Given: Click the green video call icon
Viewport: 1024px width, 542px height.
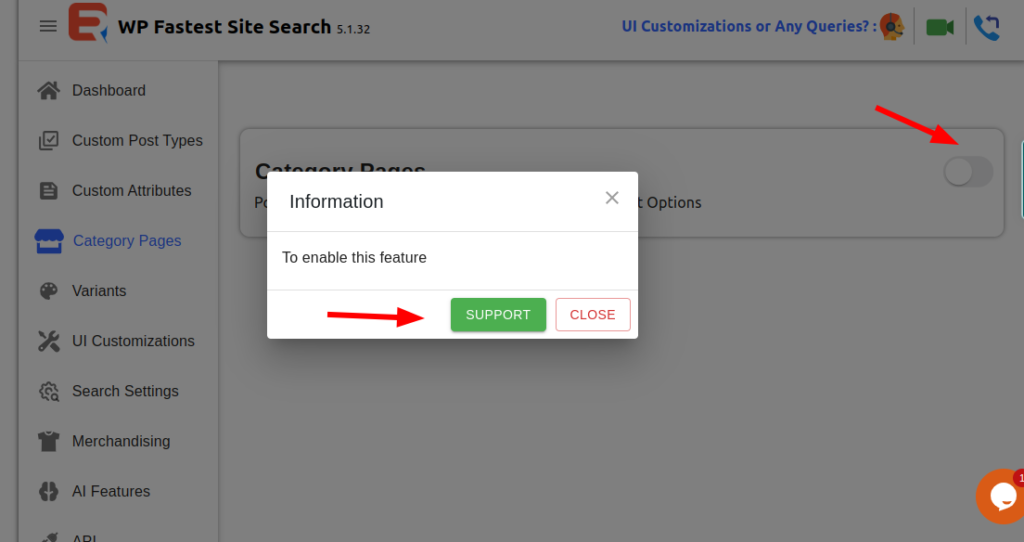Looking at the screenshot, I should [939, 27].
